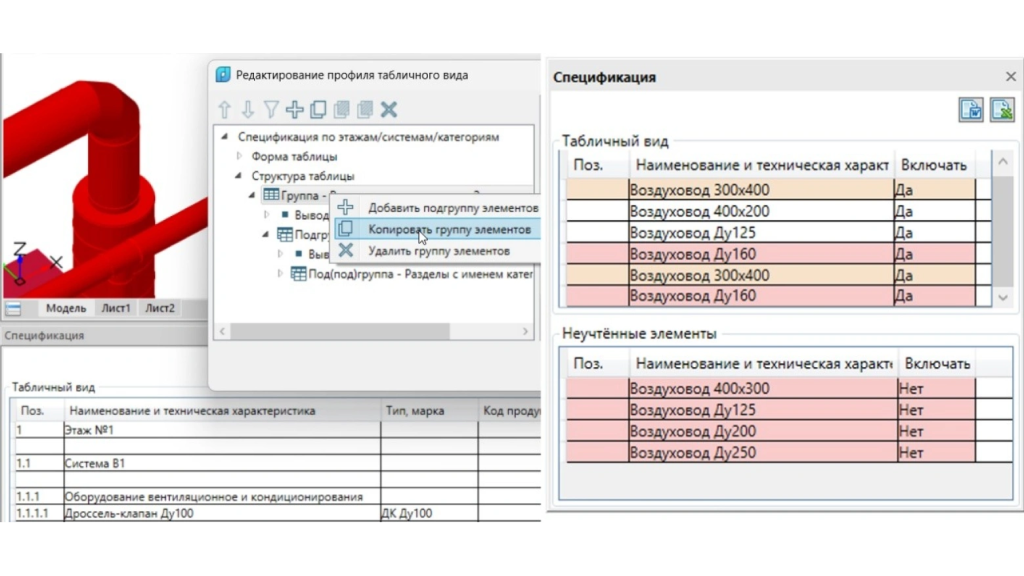This screenshot has width=1024, height=576.
Task: Click the export to Excel icon
Action: 1002,110
